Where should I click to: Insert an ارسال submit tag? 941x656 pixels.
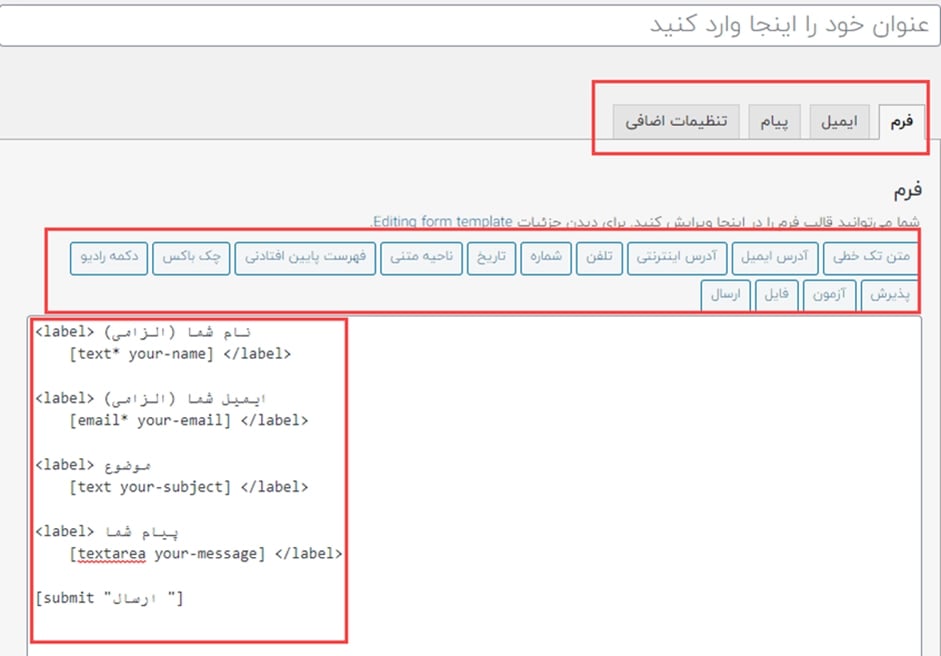[726, 295]
